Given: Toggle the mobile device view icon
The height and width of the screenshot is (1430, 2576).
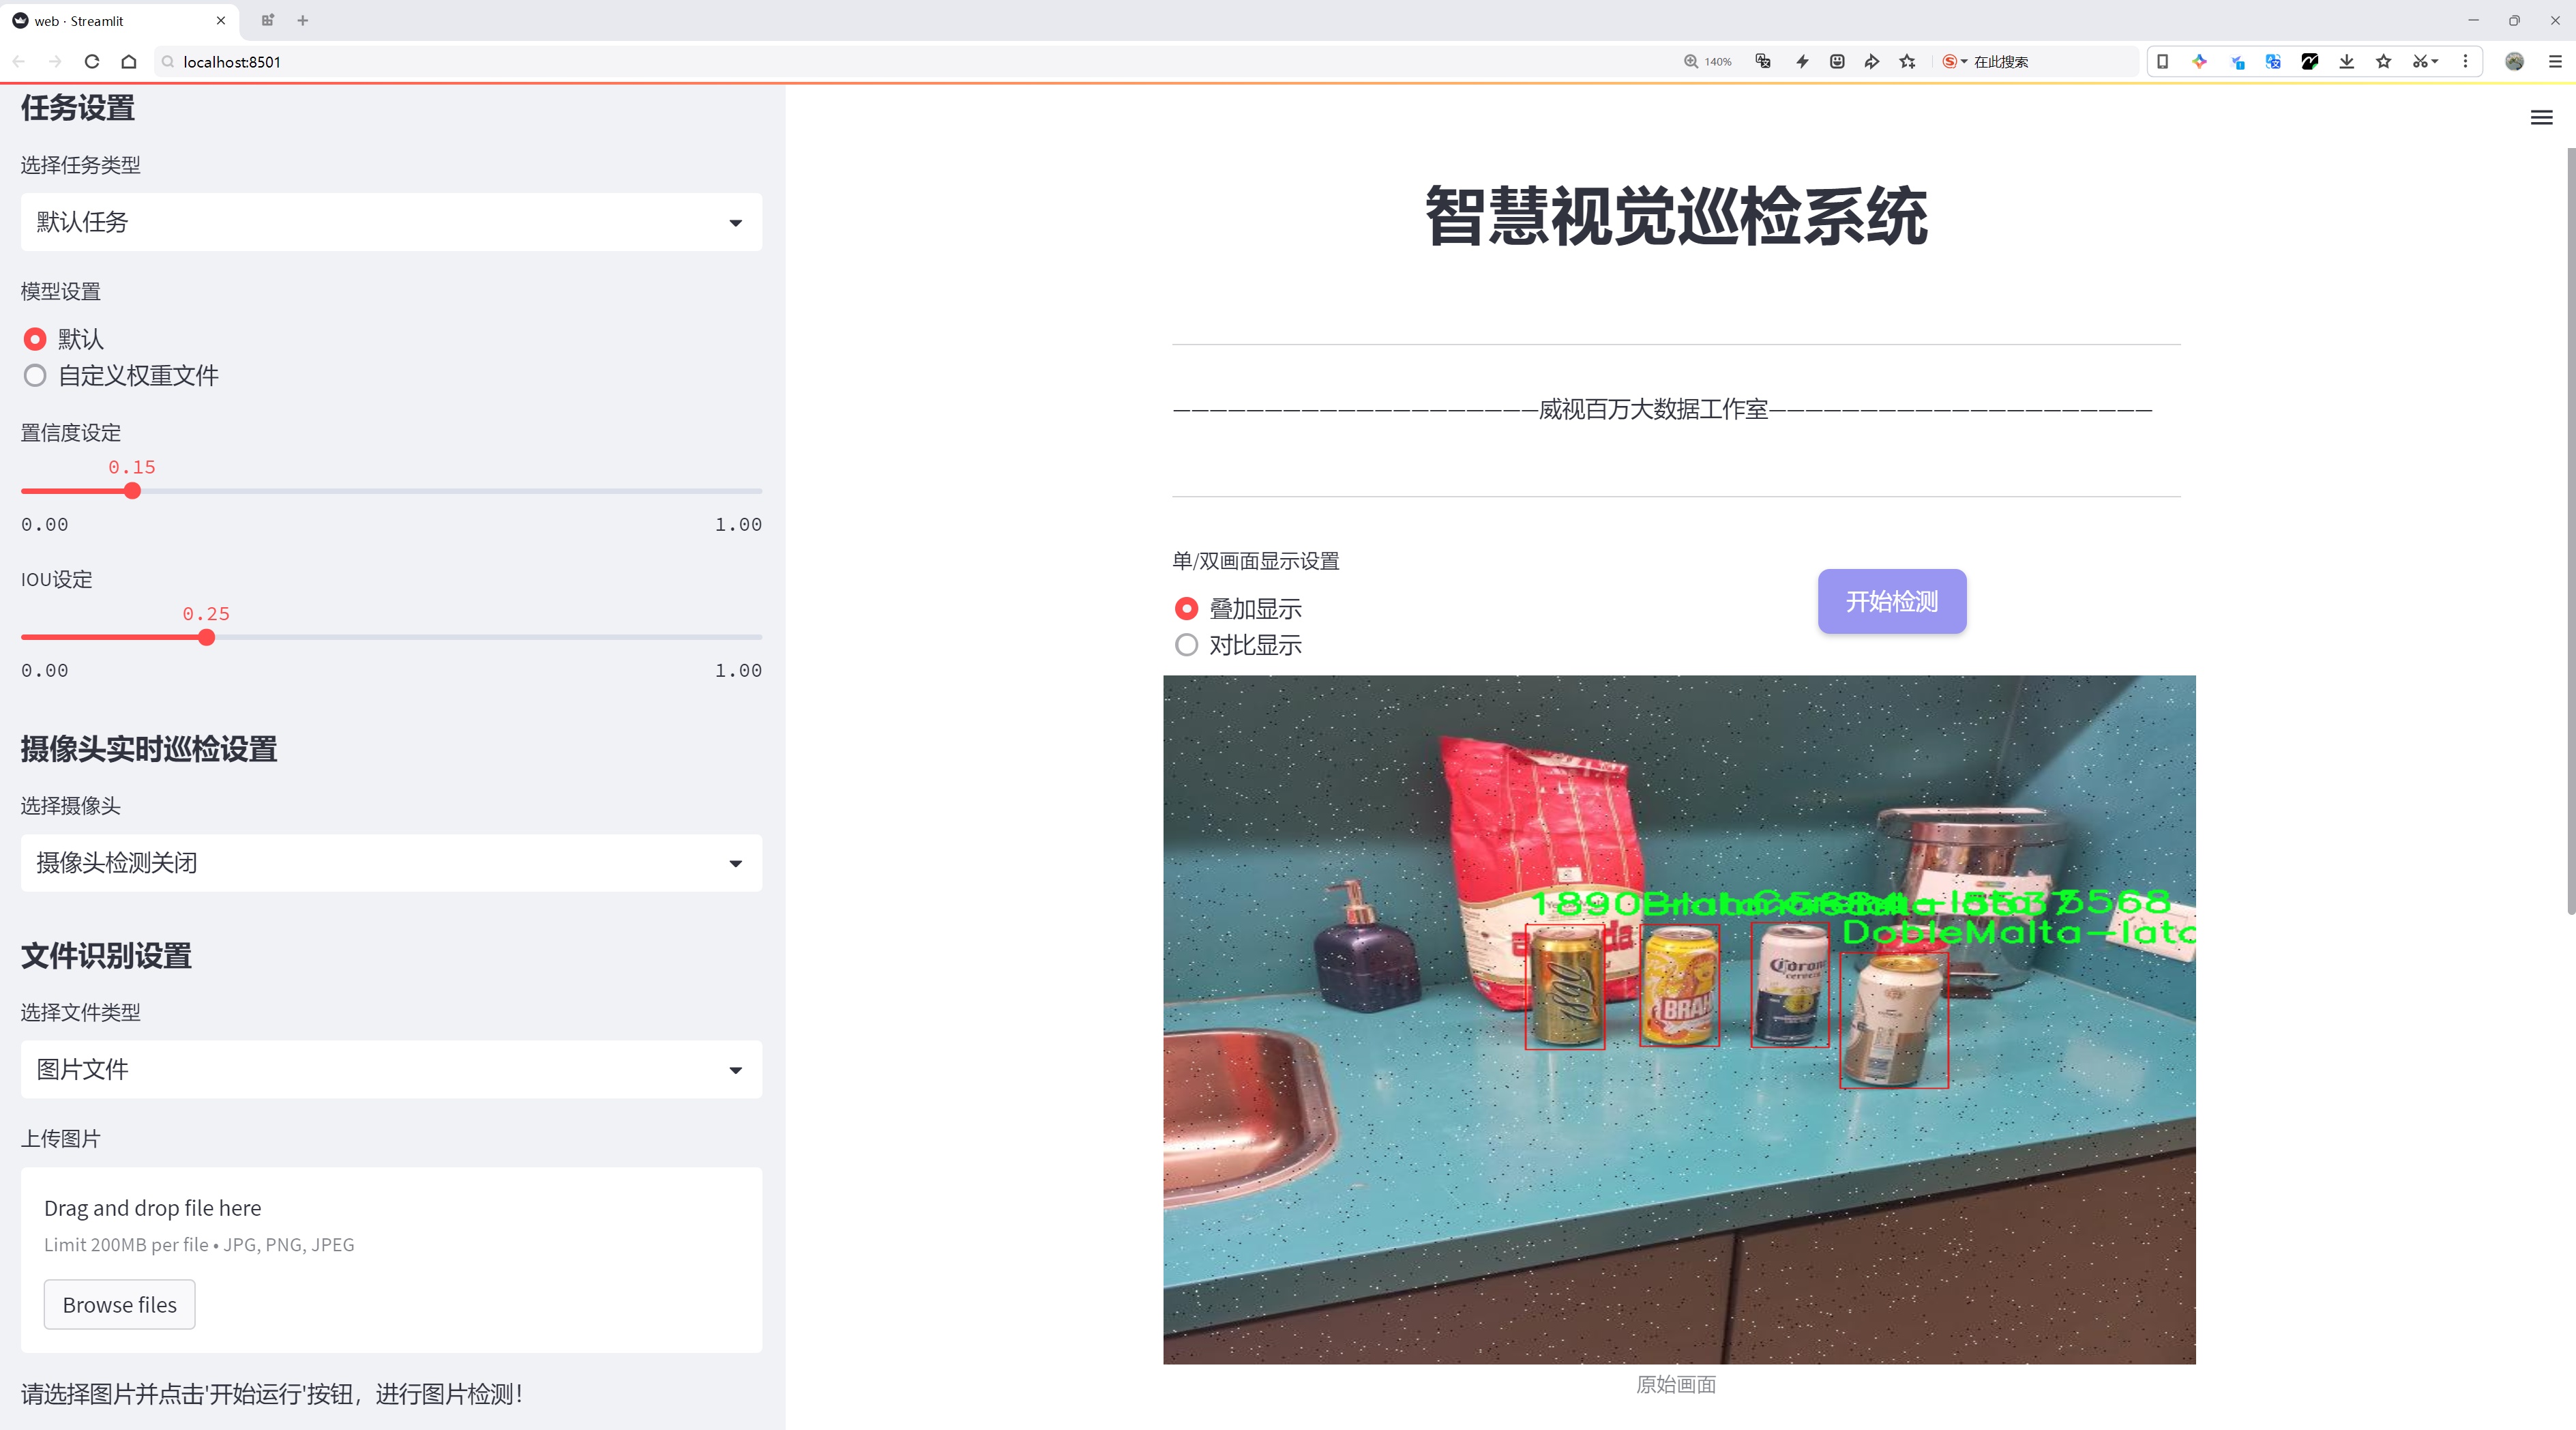Looking at the screenshot, I should (x=2162, y=62).
